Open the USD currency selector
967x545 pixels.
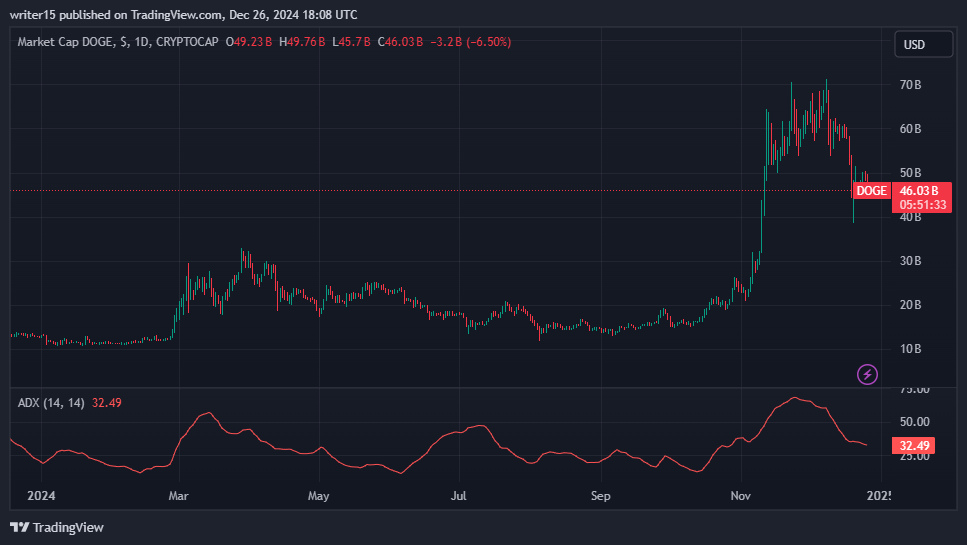tap(923, 44)
